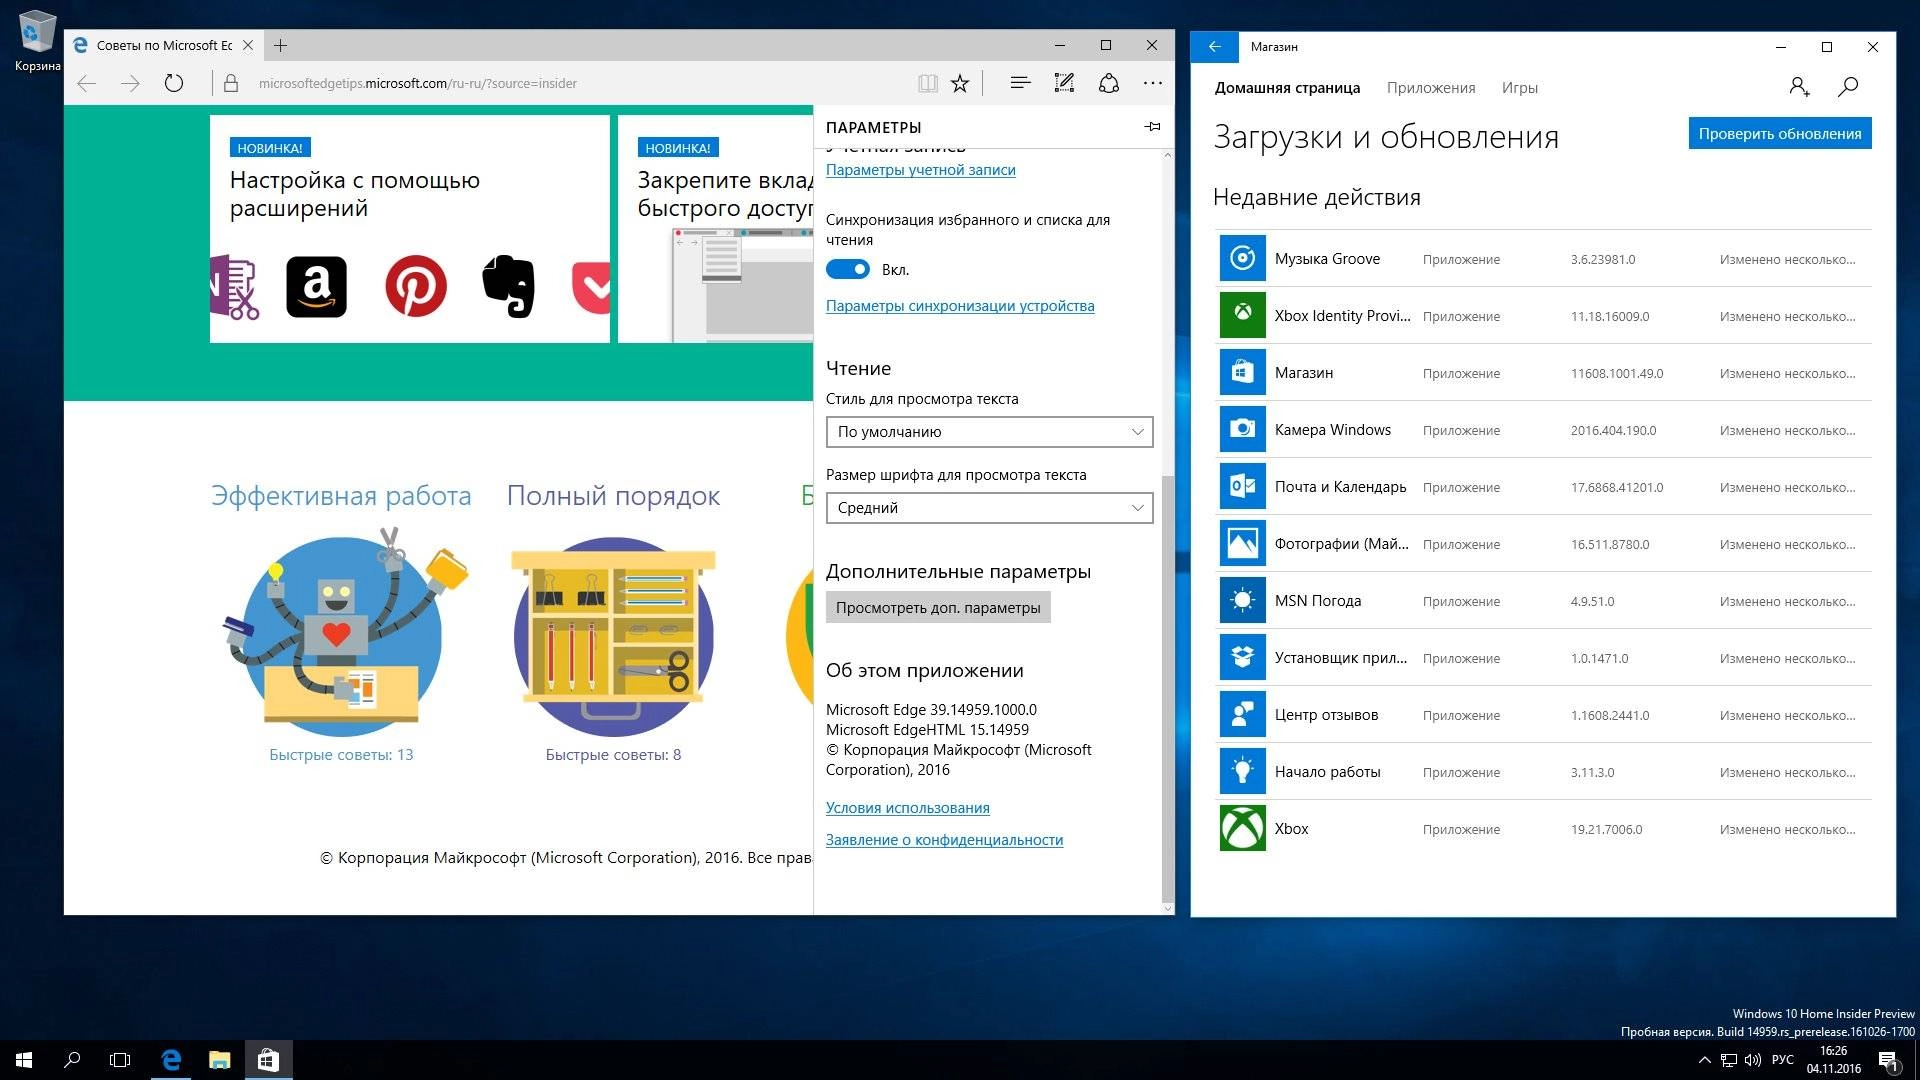The image size is (1920, 1080).
Task: Click the Магазин row in updates list
Action: 1544,373
